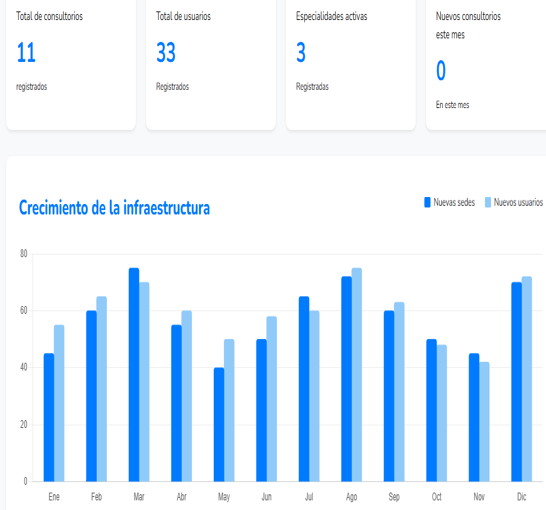The width and height of the screenshot is (546, 510).
Task: Click the Jul light blue Nuevos usuarios bar
Action: pyautogui.click(x=314, y=396)
